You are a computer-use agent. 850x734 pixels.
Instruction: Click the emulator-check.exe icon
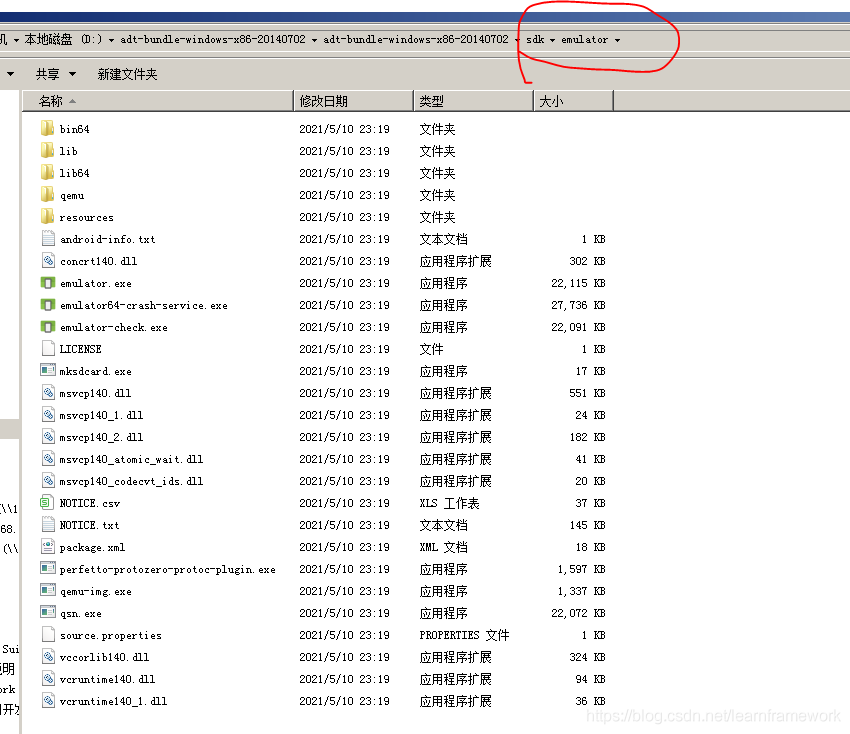point(48,326)
